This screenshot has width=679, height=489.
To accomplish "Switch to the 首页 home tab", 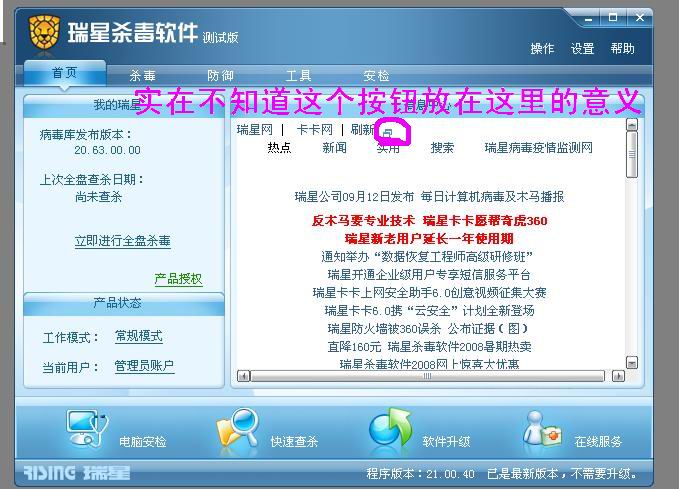I will point(65,73).
